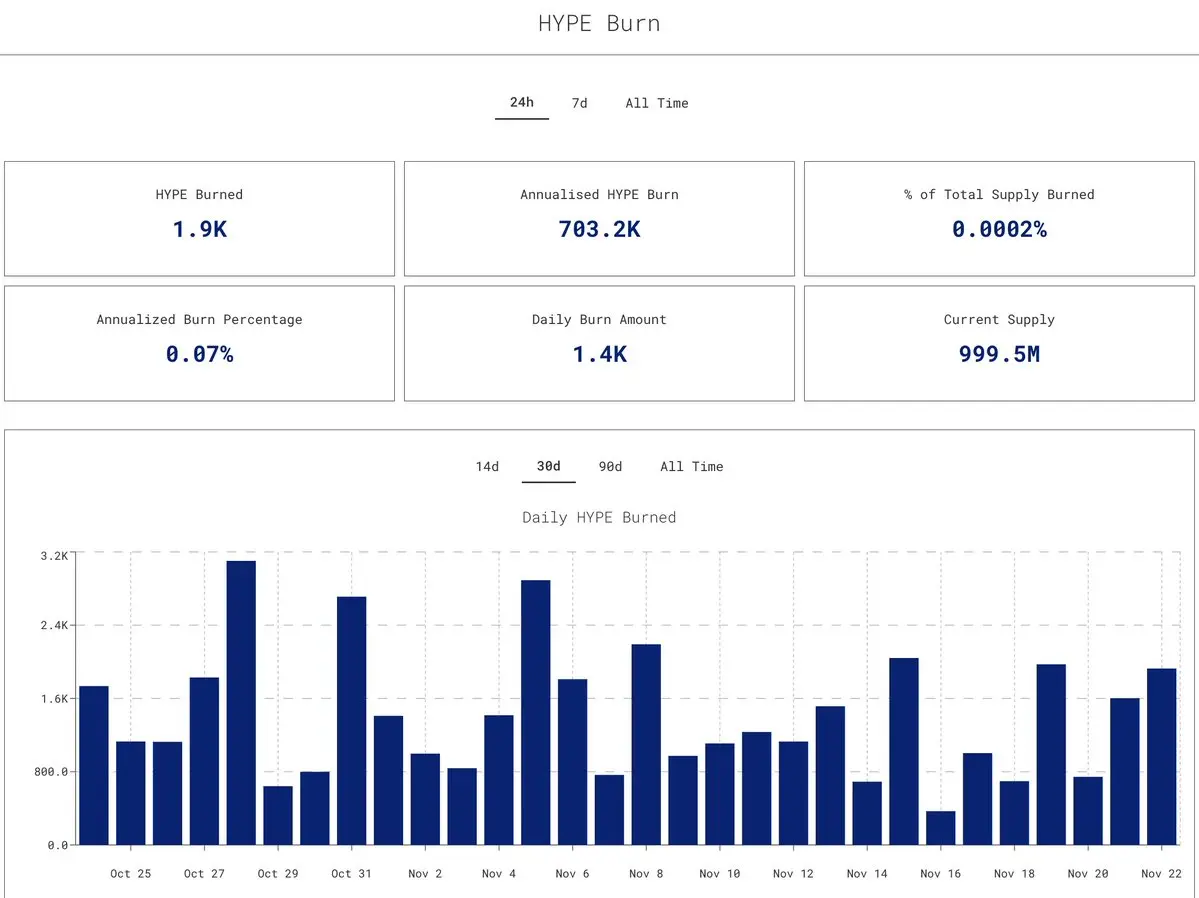Show All Time chart range

coord(691,467)
